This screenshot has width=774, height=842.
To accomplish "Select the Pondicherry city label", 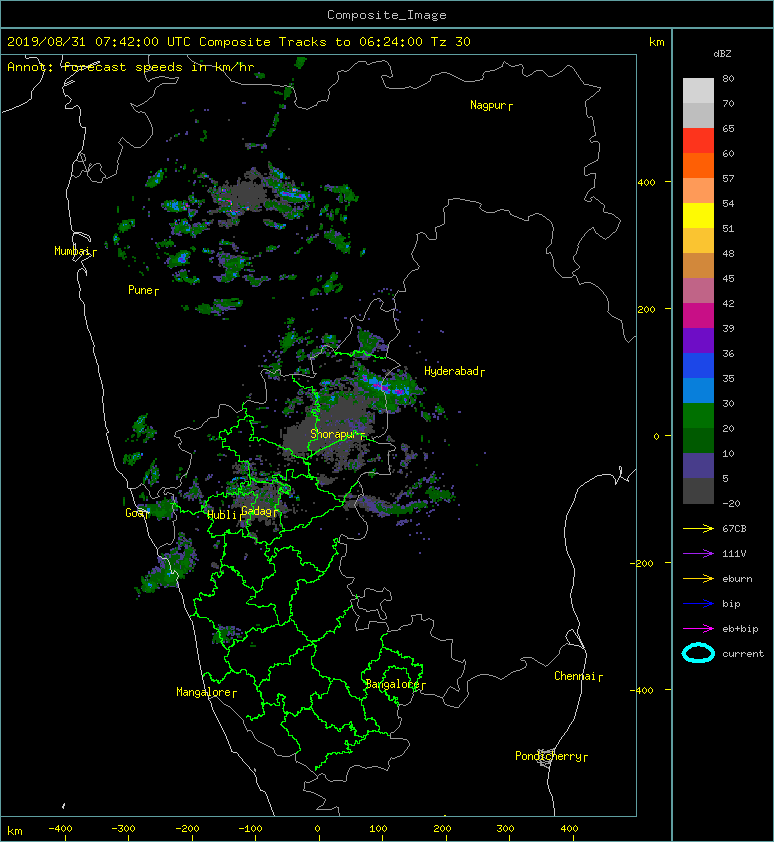I will tap(551, 756).
